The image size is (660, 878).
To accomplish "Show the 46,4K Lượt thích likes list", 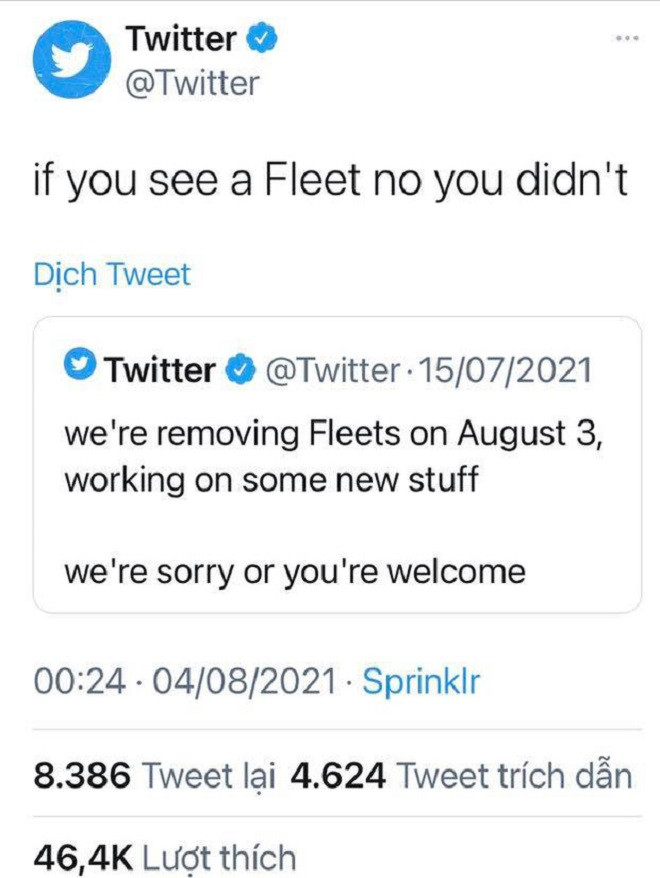I will 165,857.
